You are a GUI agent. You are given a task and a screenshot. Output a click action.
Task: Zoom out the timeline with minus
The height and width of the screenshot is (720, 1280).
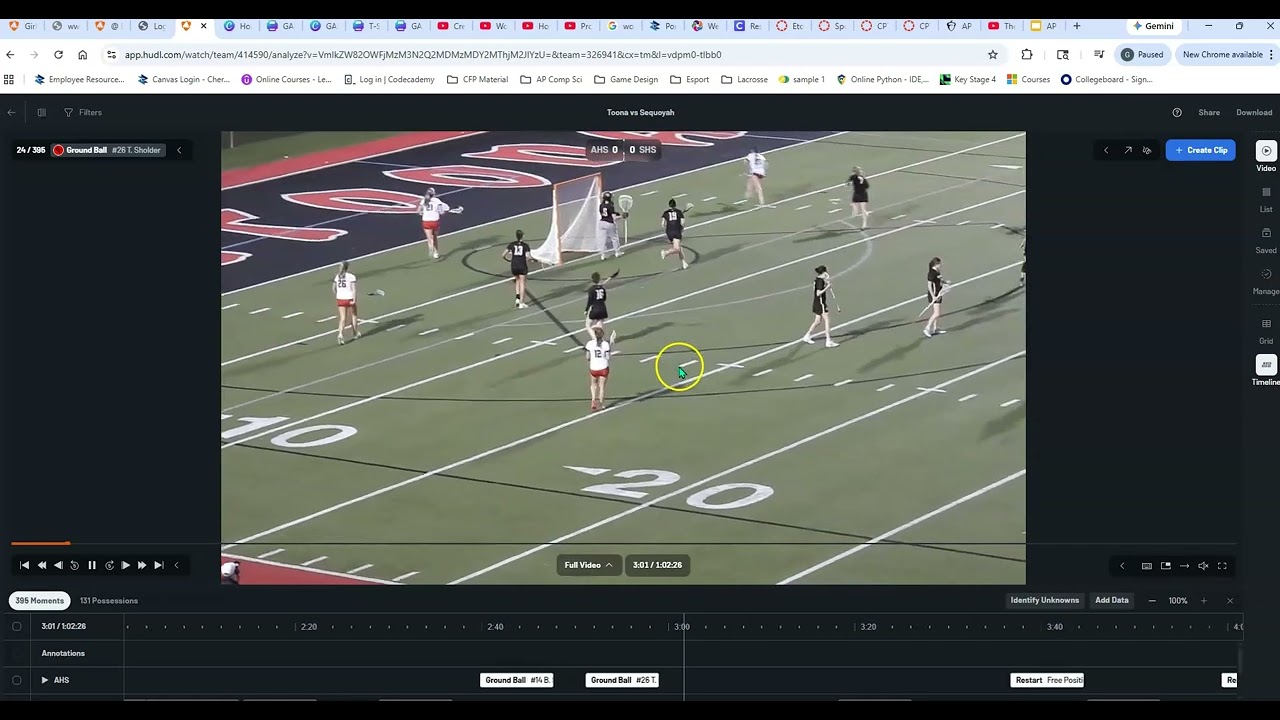[x=1152, y=601]
